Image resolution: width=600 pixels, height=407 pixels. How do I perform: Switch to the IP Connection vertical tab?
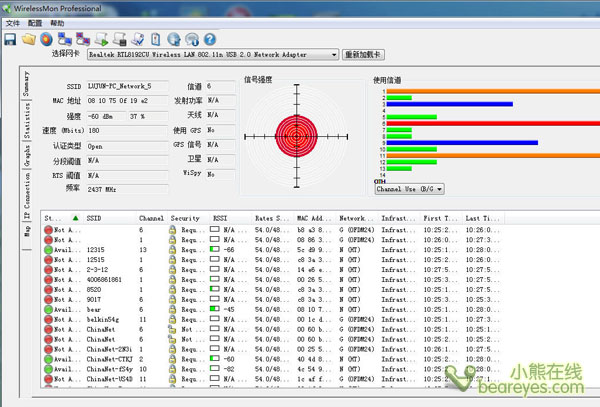coord(26,196)
